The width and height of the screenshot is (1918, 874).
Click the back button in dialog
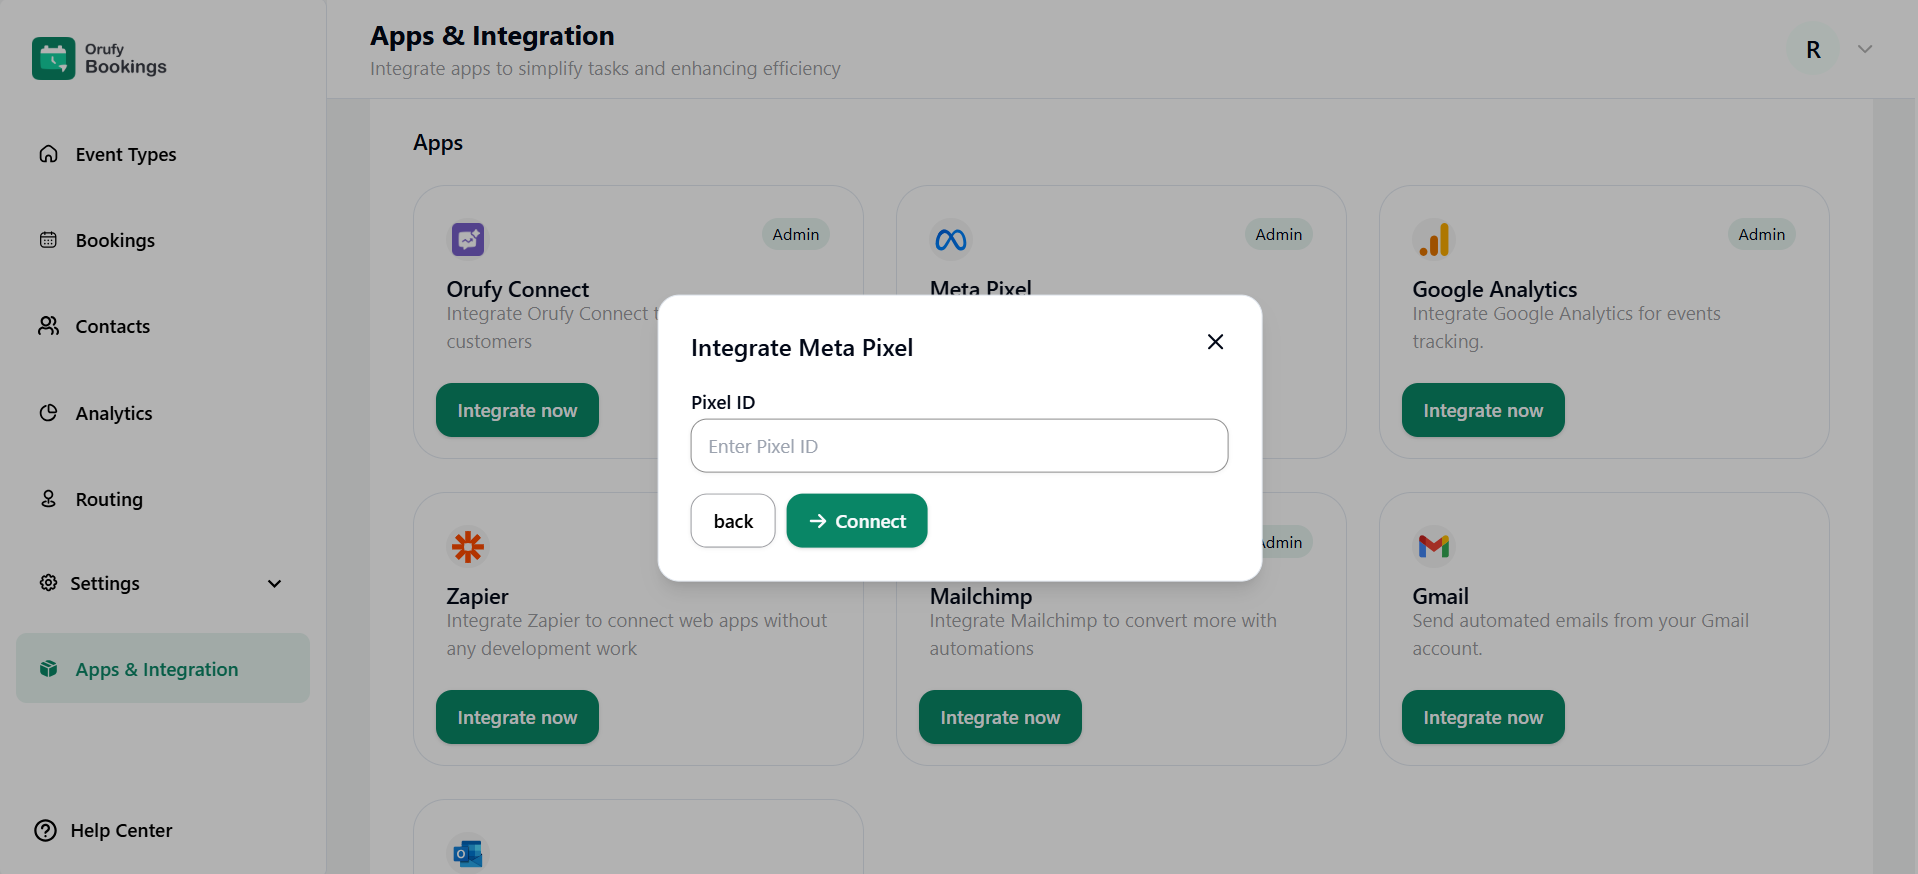[x=732, y=521]
